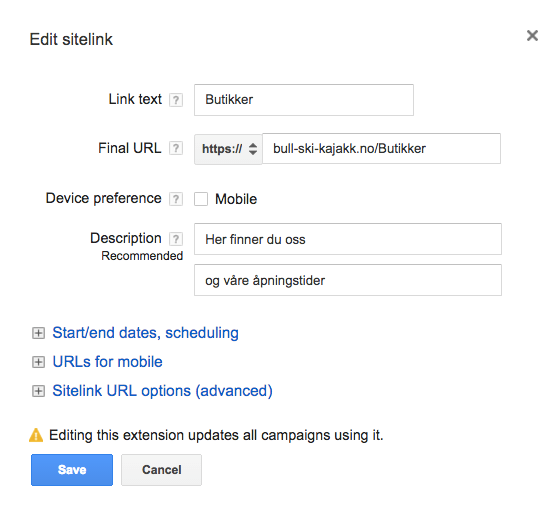
Task: Open the Description help icon
Action: click(176, 239)
